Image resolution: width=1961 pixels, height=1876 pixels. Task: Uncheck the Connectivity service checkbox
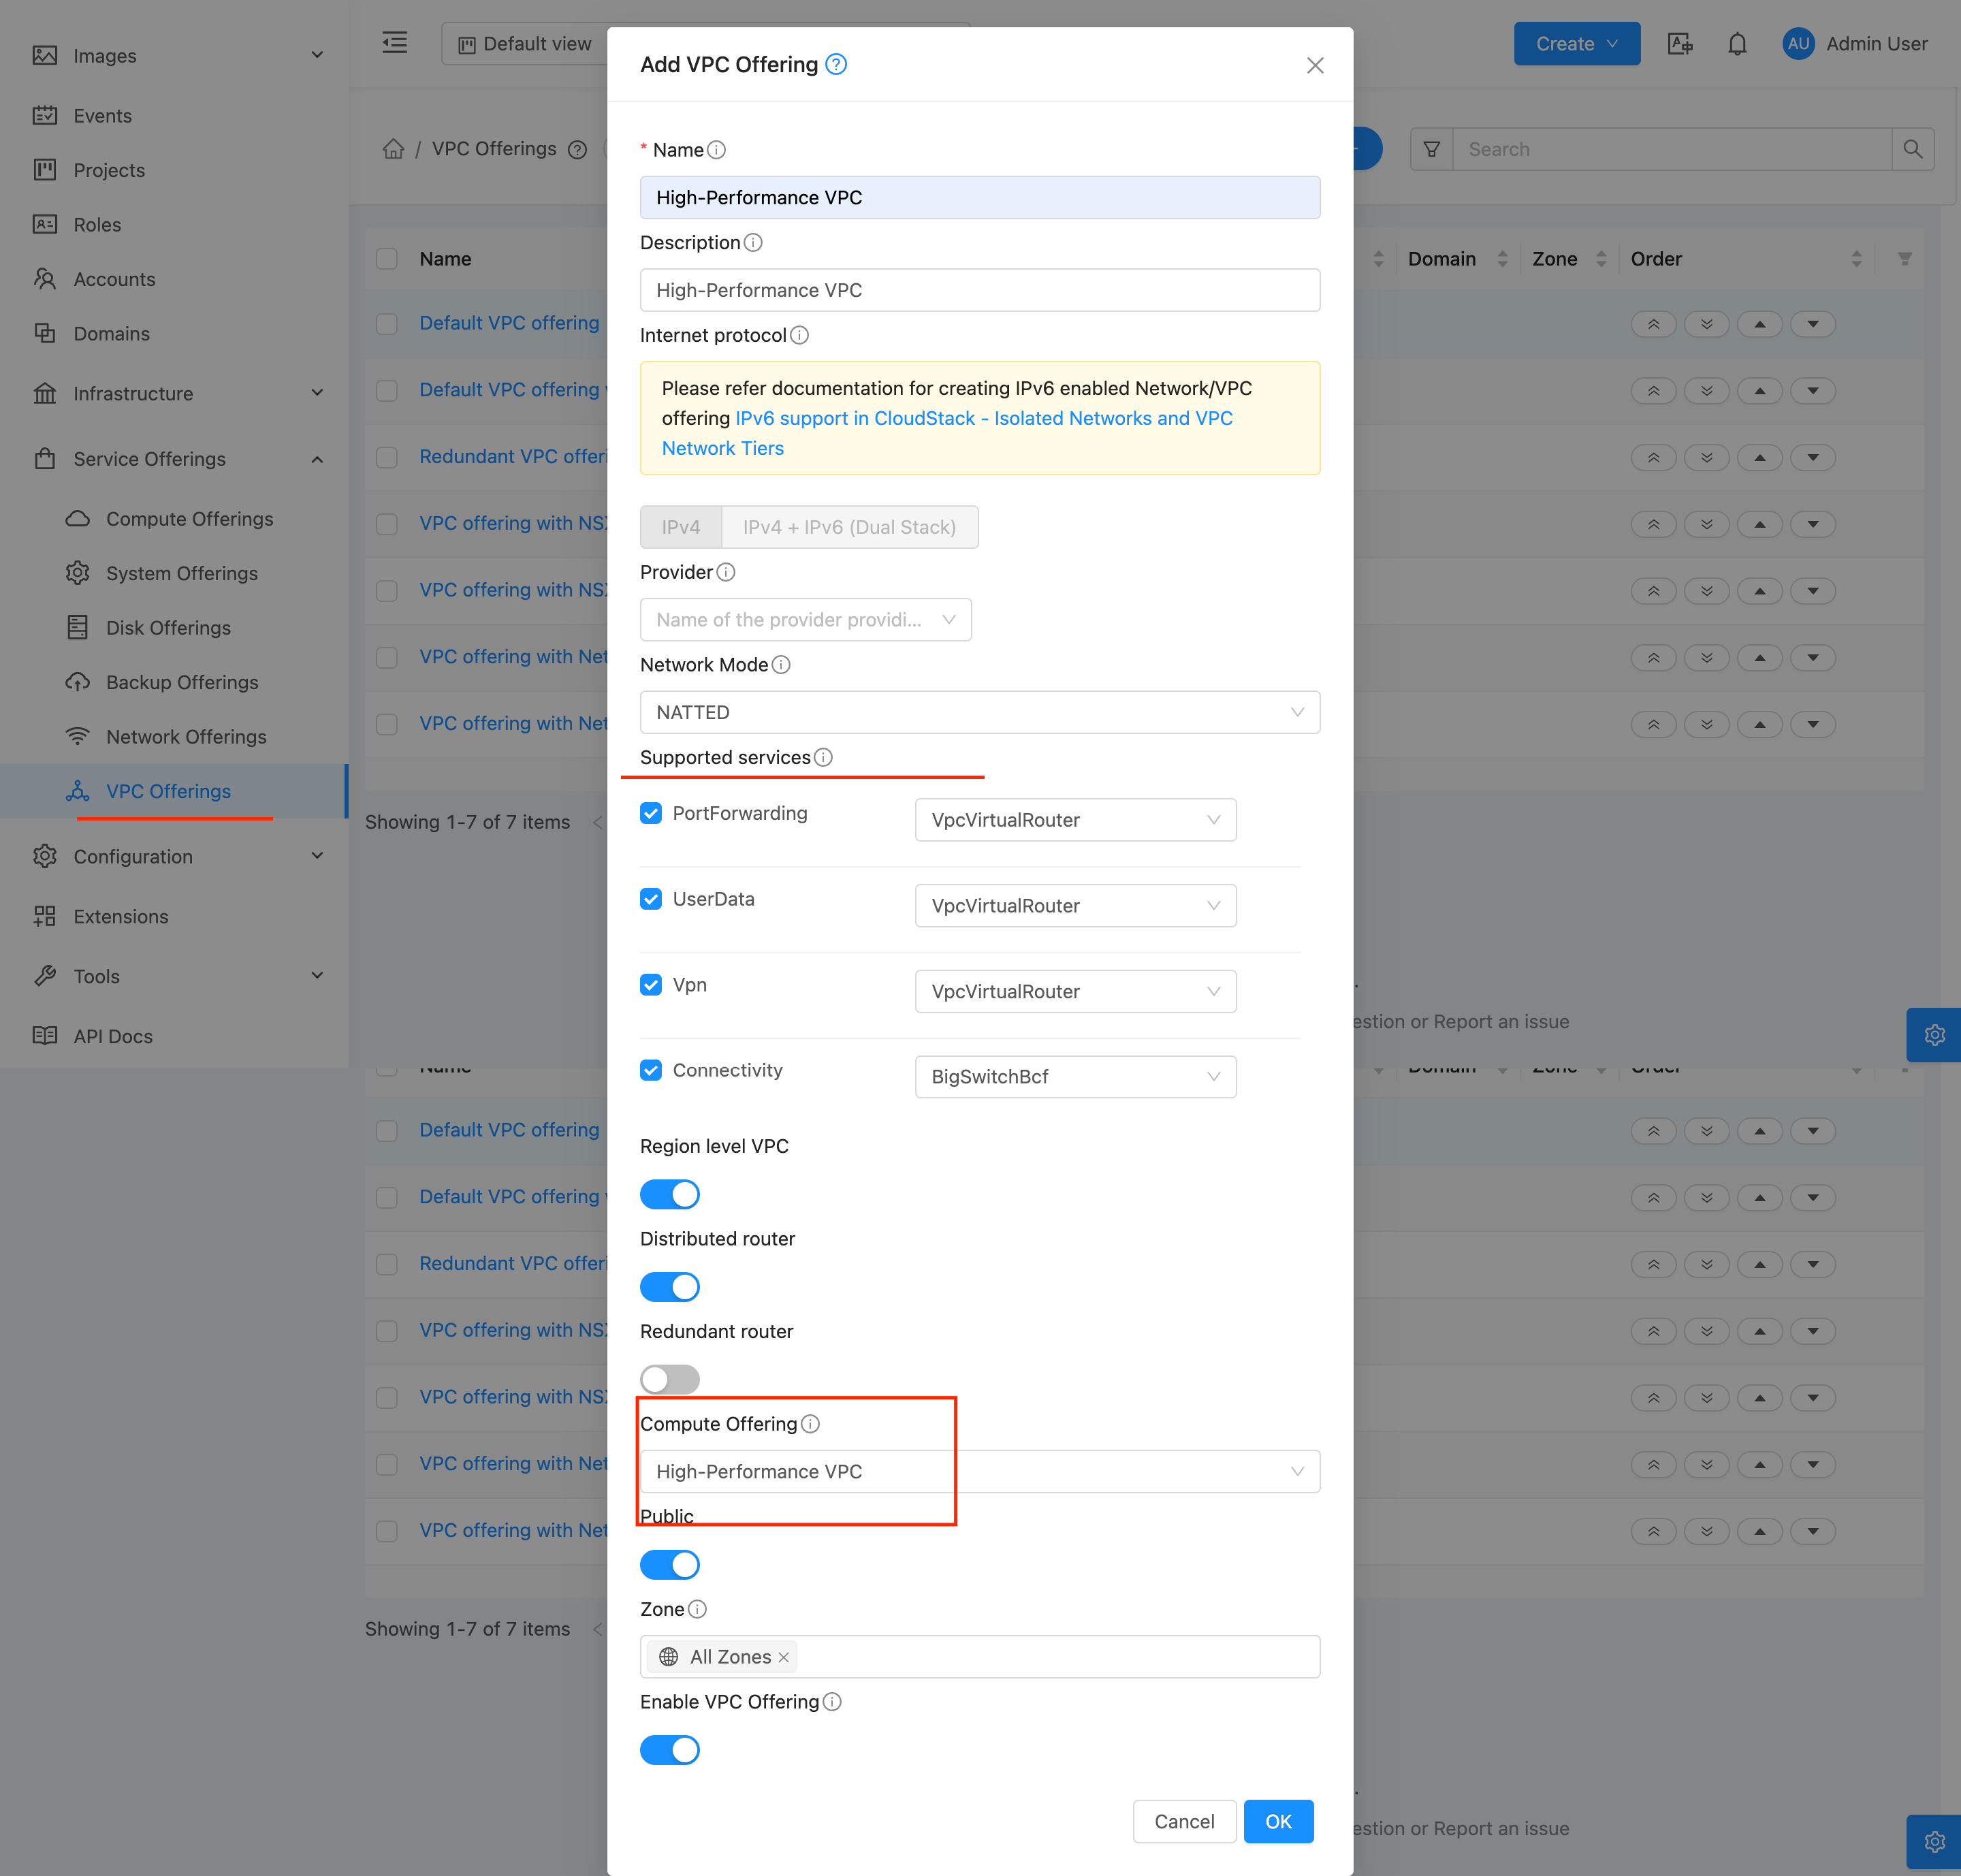(651, 1070)
